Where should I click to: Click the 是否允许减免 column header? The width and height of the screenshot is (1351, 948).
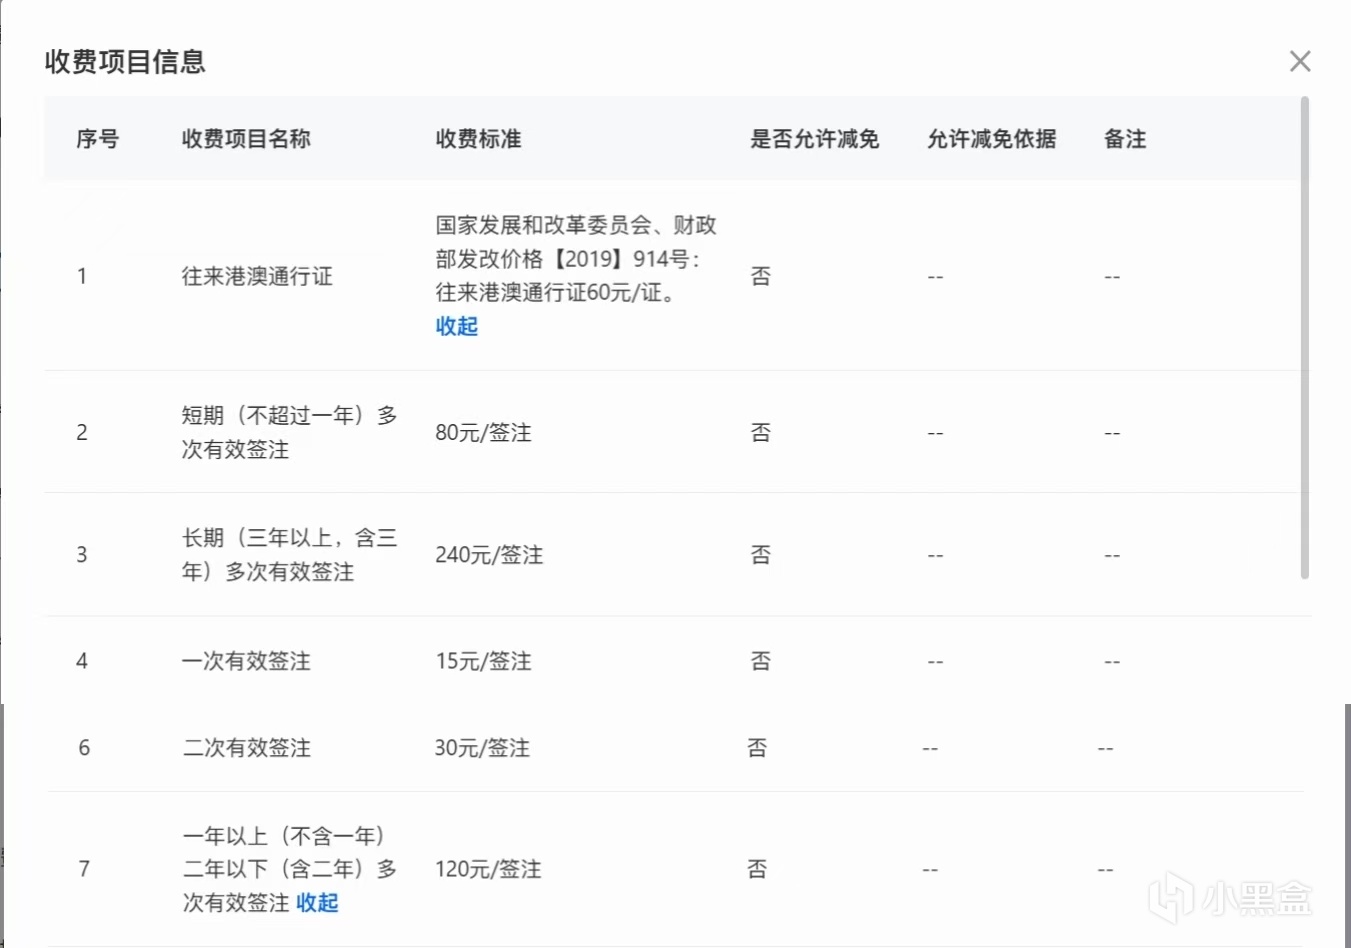814,139
